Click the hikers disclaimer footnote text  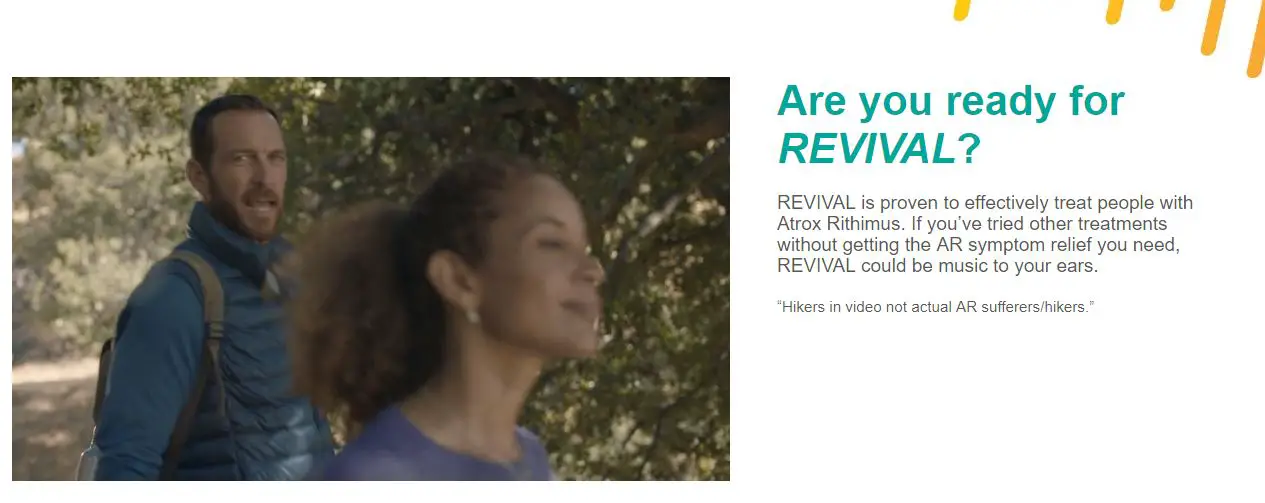point(936,307)
